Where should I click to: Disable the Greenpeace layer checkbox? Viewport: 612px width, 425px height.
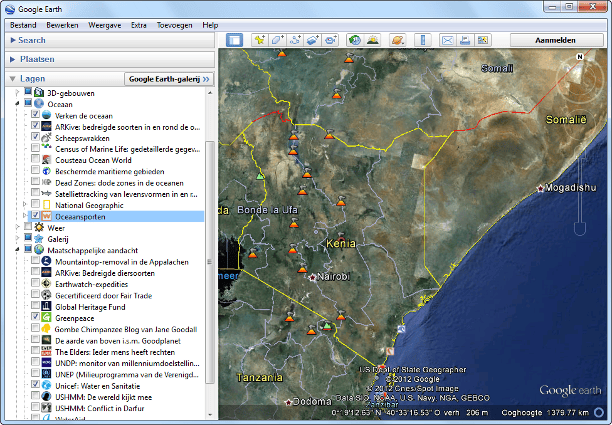(36, 316)
